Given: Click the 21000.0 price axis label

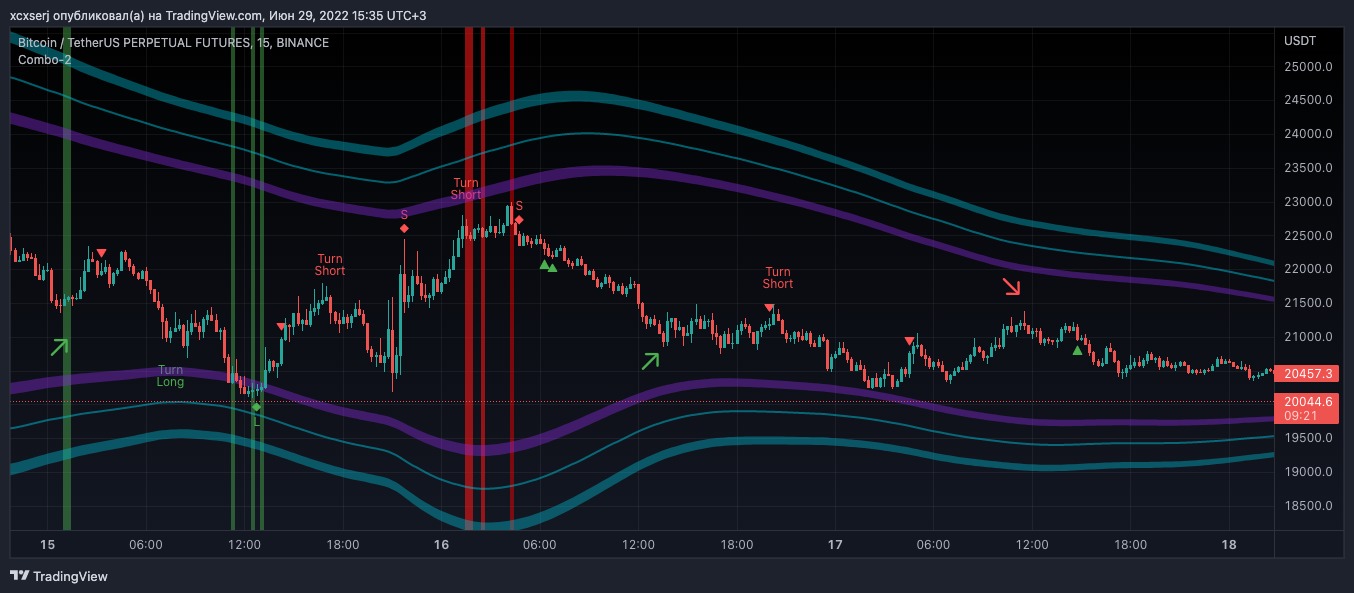Looking at the screenshot, I should [x=1308, y=337].
